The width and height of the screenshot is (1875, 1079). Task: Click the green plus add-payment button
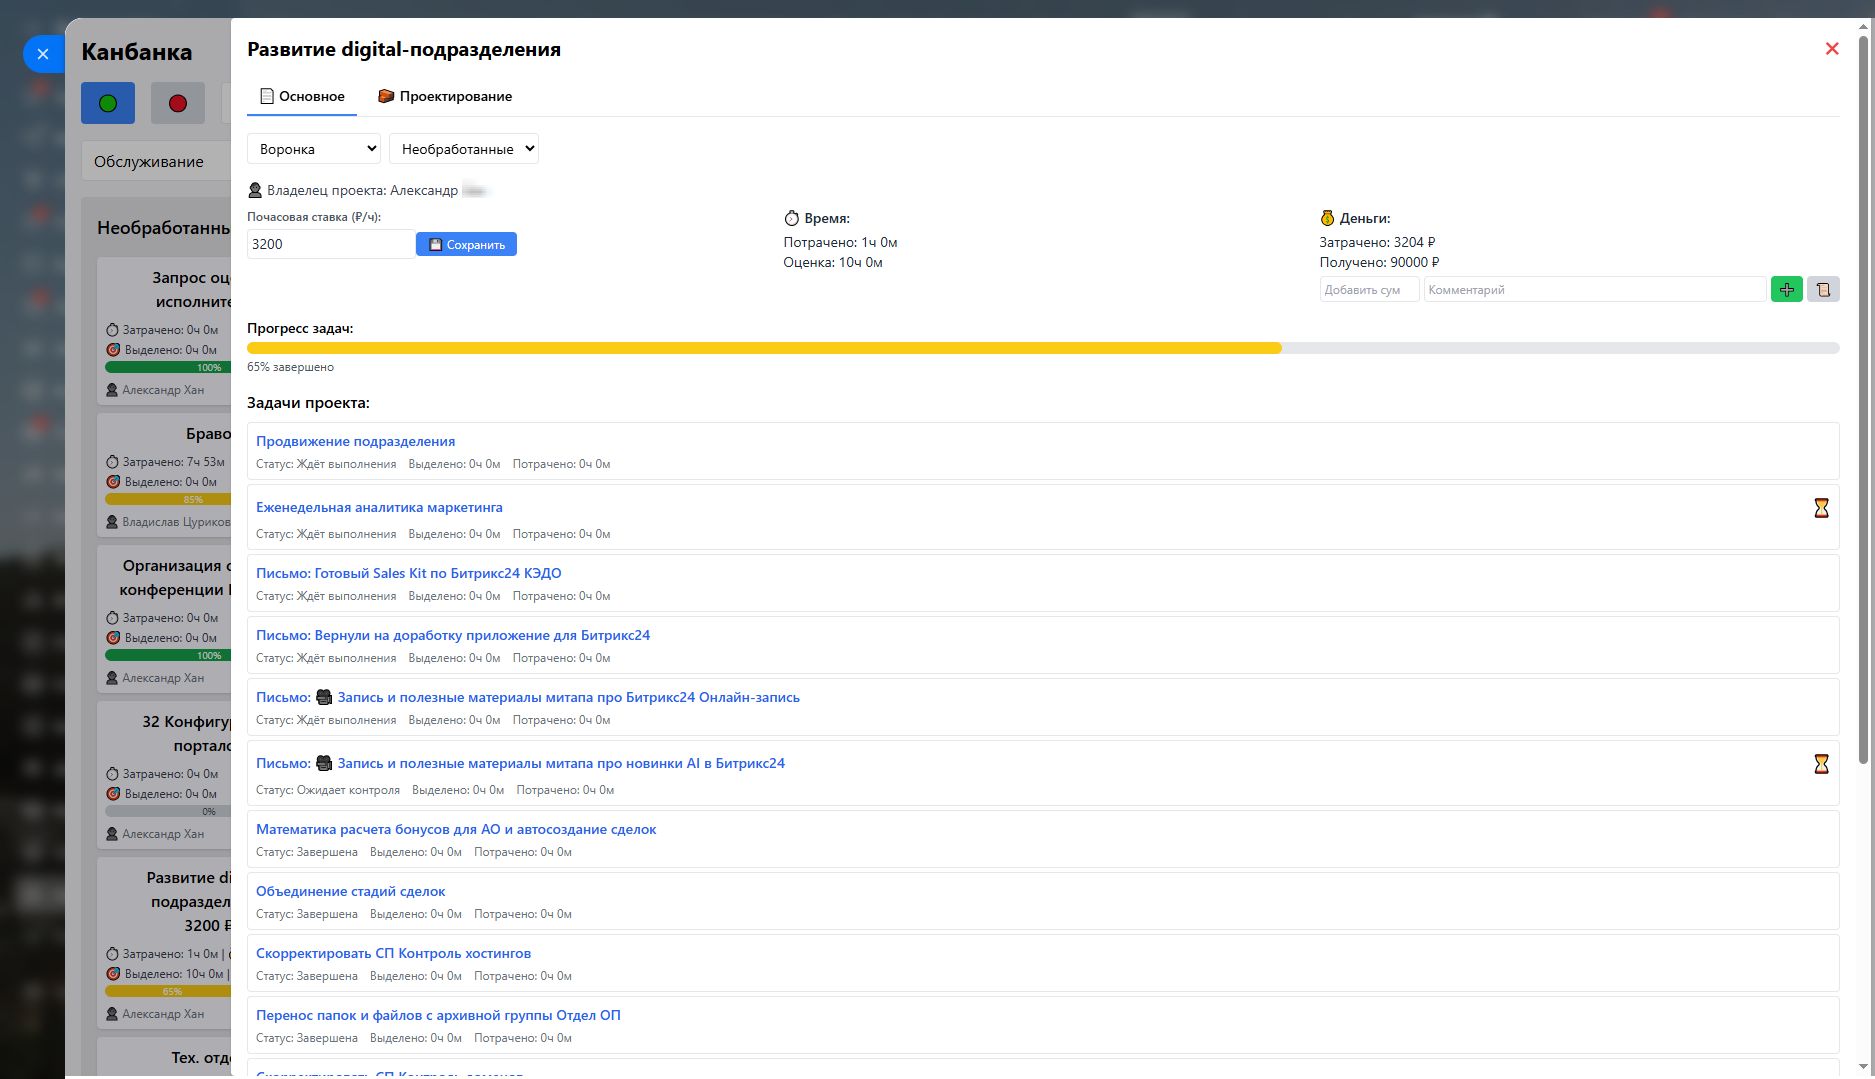coord(1786,289)
